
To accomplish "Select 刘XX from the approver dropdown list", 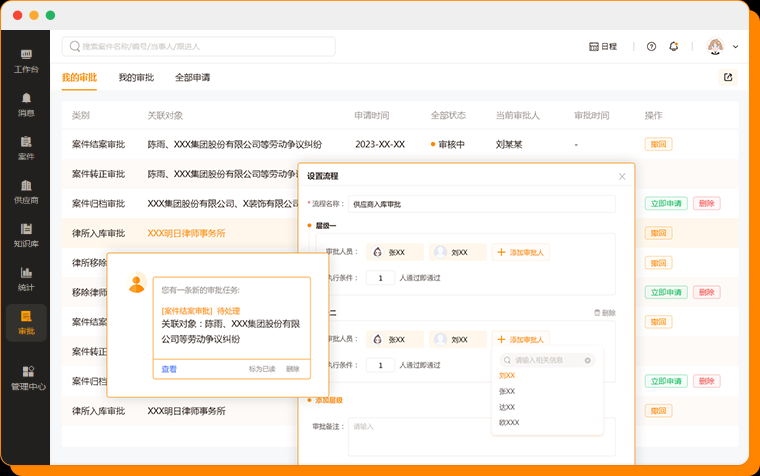I will 507,376.
